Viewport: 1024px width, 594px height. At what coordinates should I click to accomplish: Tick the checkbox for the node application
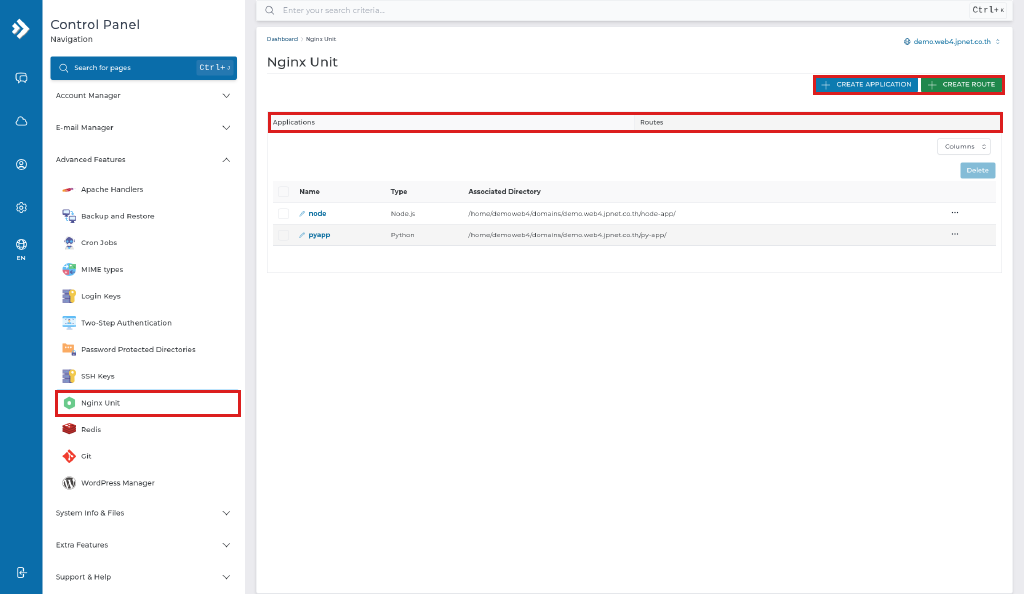click(283, 213)
